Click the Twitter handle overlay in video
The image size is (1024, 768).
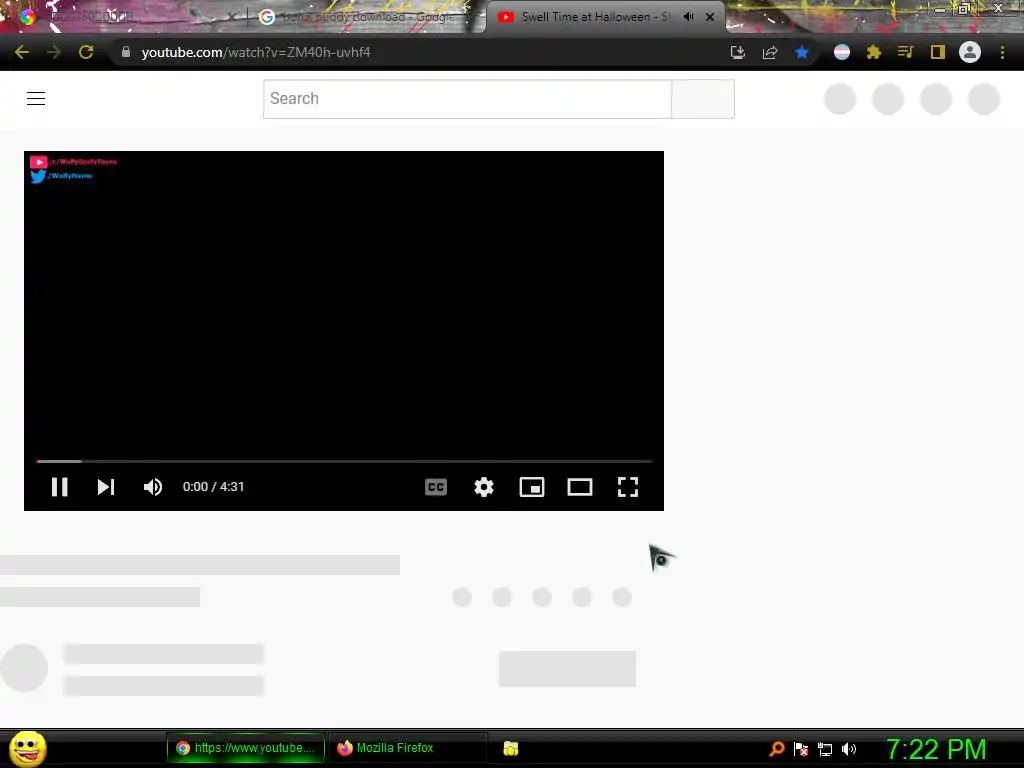(61, 176)
